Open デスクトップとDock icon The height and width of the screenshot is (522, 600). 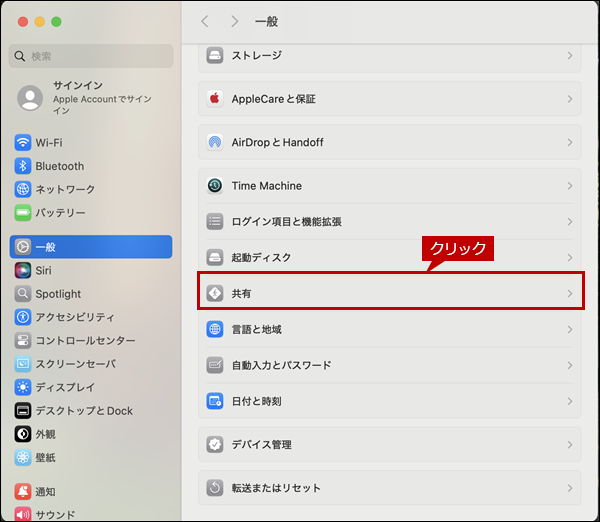coord(23,411)
